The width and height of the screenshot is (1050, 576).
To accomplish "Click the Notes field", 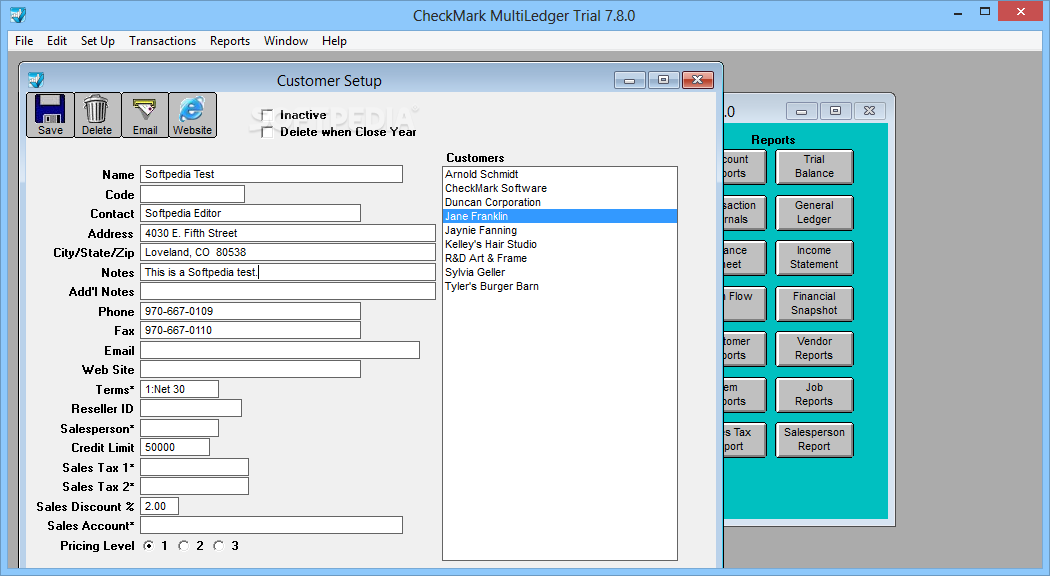I will (287, 272).
